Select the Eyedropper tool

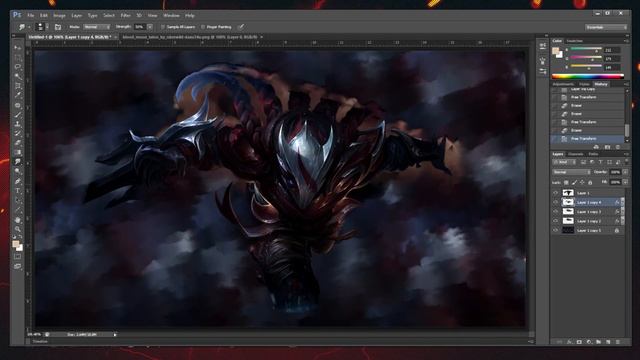click(18, 95)
